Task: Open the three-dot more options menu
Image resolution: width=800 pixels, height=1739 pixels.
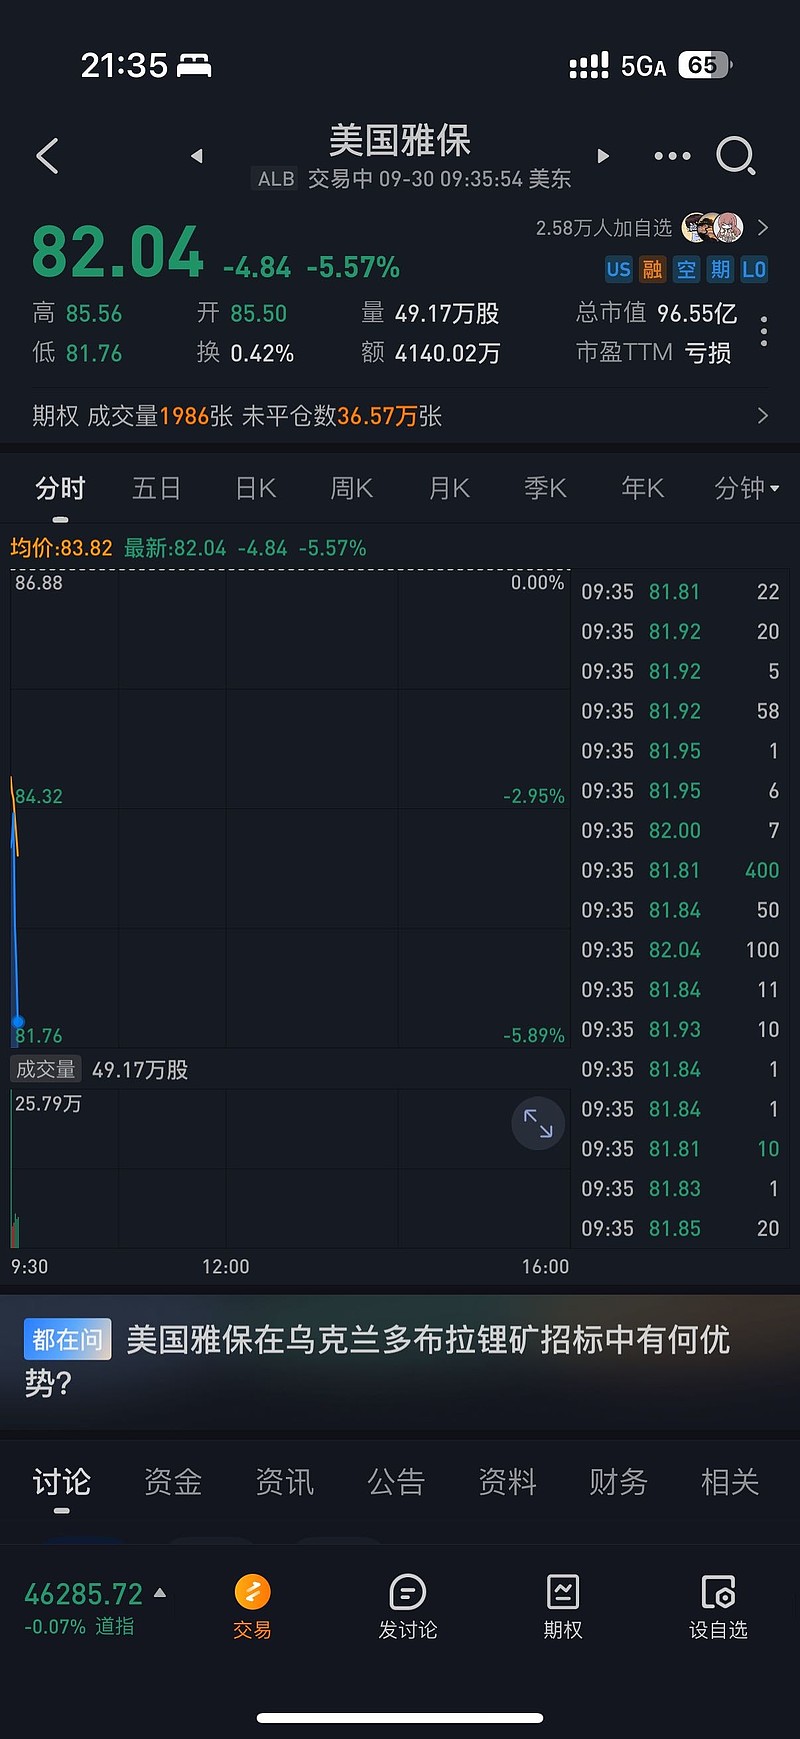Action: pos(672,156)
